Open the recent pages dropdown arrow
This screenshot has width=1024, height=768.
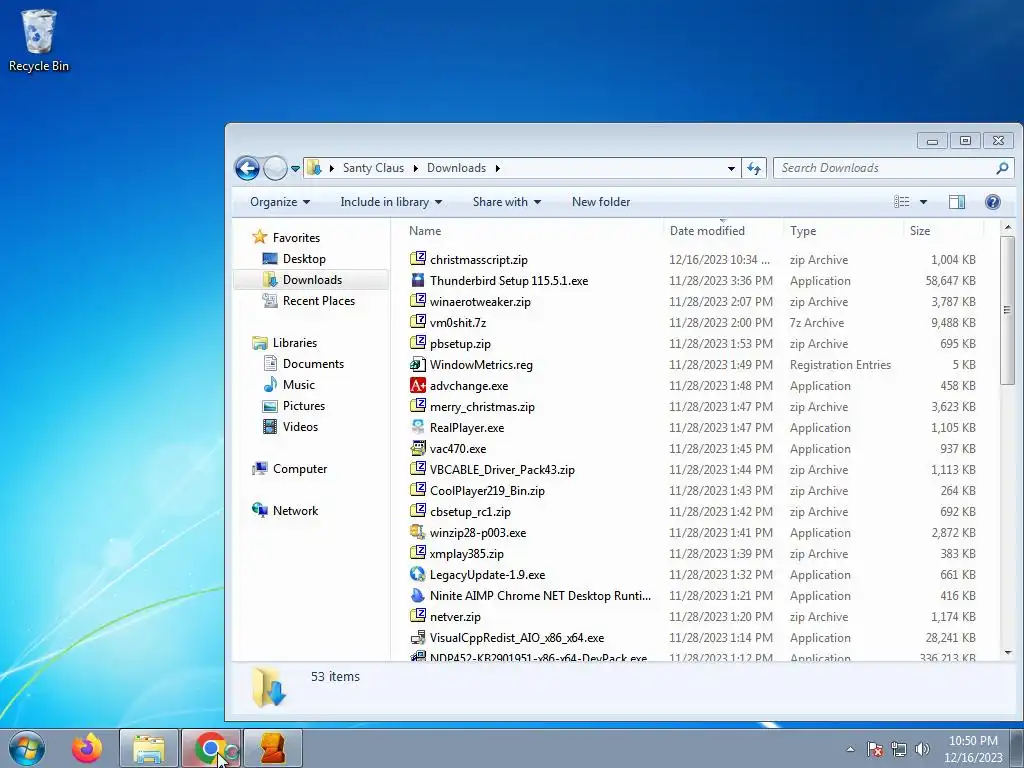pos(295,168)
